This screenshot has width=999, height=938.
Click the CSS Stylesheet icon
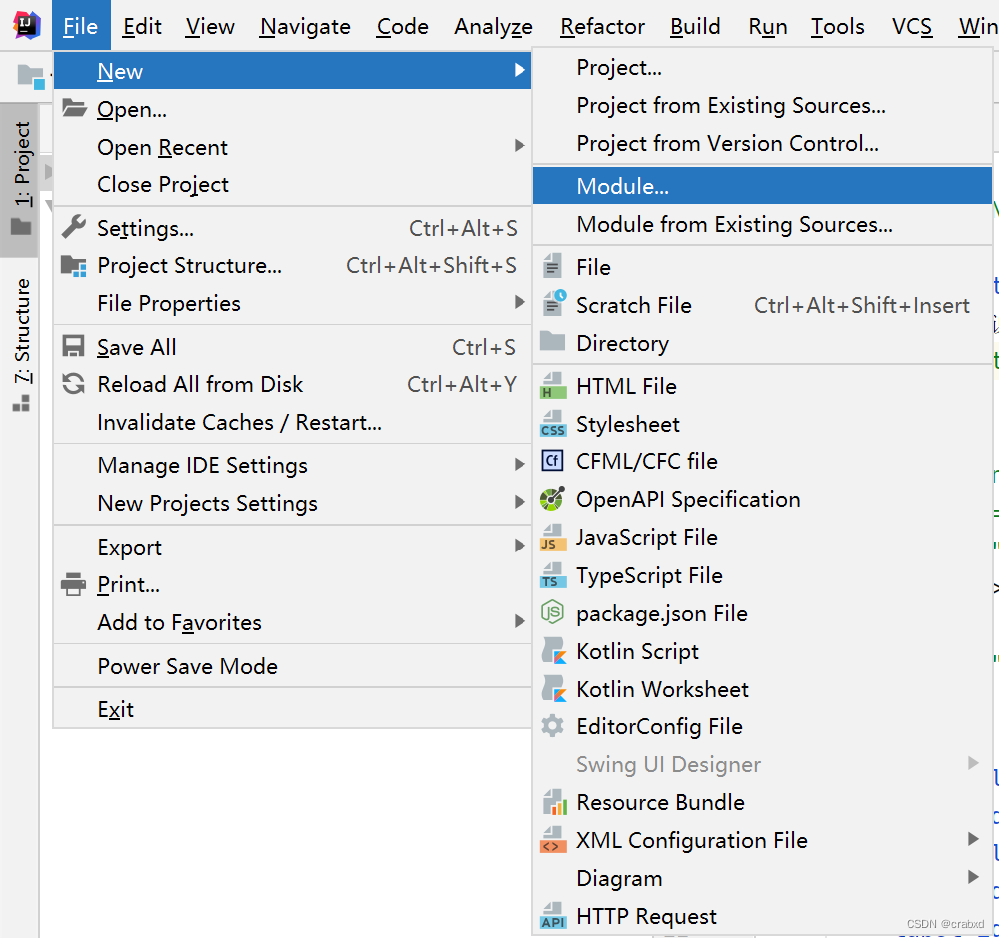(x=552, y=424)
